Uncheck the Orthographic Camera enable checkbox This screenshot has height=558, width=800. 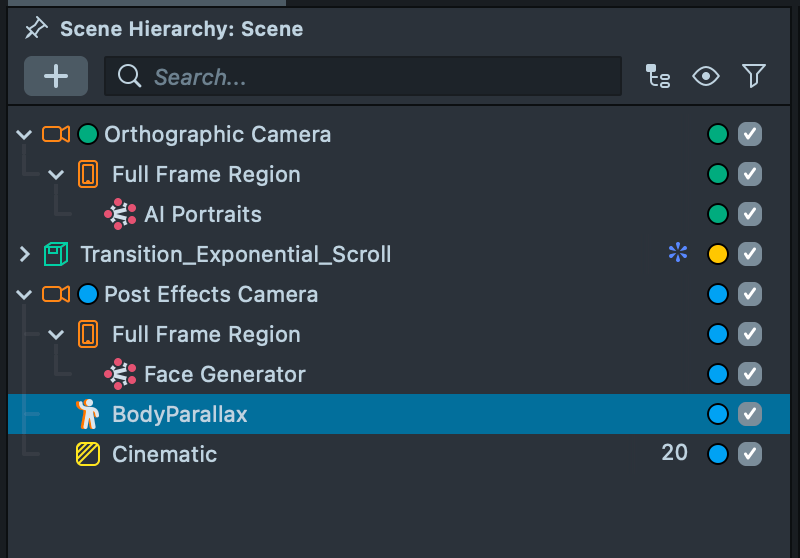coord(749,134)
